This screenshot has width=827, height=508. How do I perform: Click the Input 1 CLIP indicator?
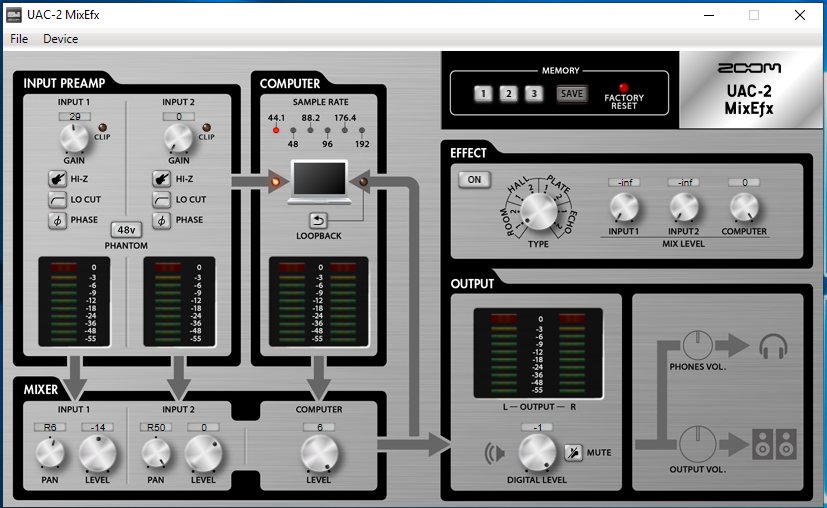click(102, 128)
